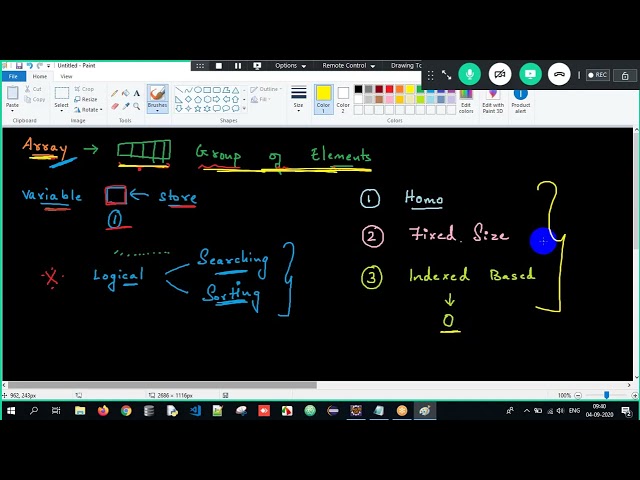Open Edit colors dialog
The width and height of the screenshot is (640, 480).
pyautogui.click(x=466, y=102)
